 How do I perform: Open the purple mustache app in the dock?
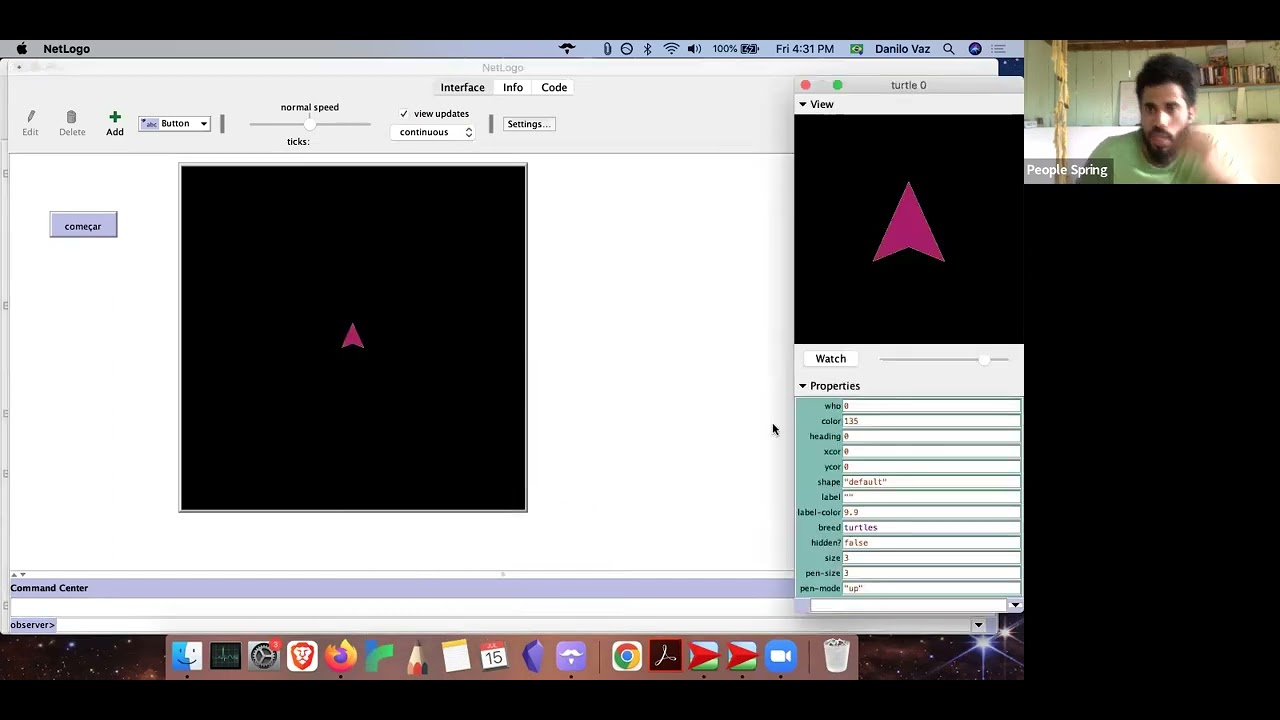[571, 656]
